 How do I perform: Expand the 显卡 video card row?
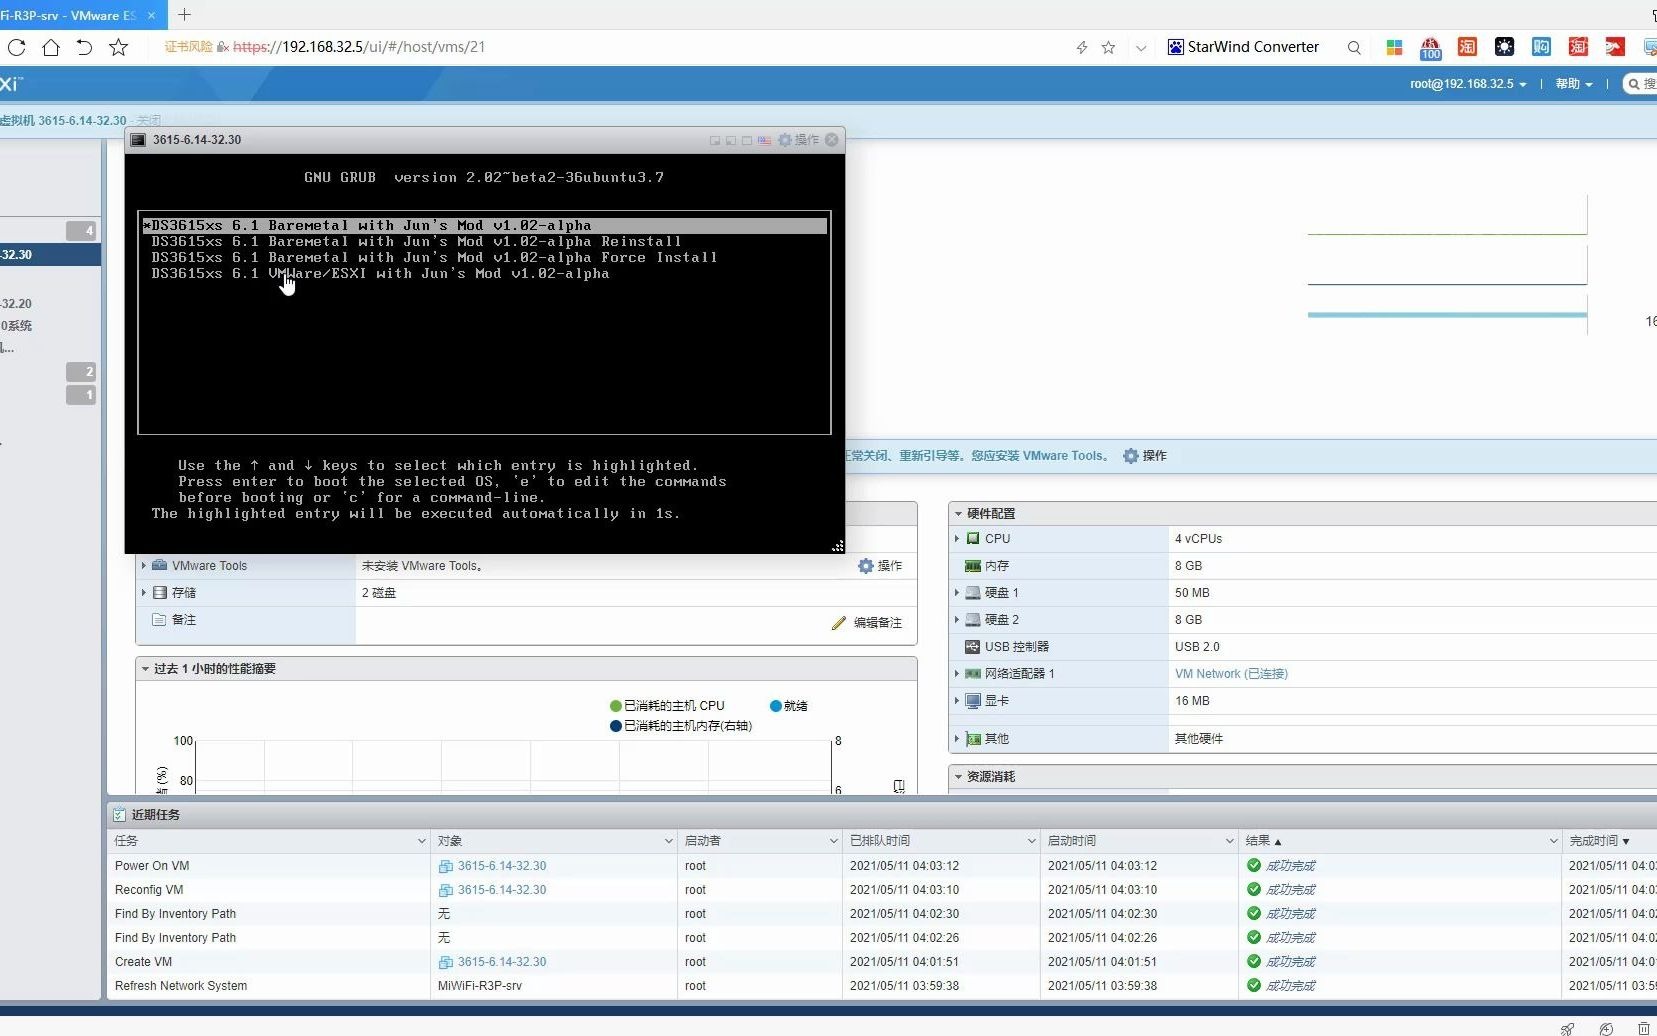957,701
